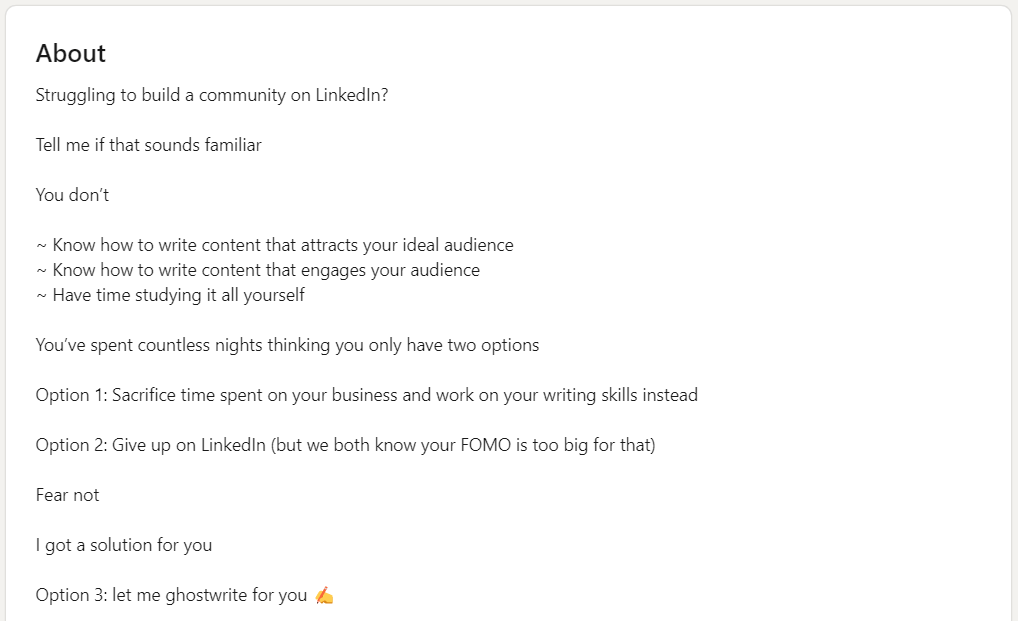Click the bullet about content that engages audience
The width and height of the screenshot is (1018, 621).
click(258, 270)
